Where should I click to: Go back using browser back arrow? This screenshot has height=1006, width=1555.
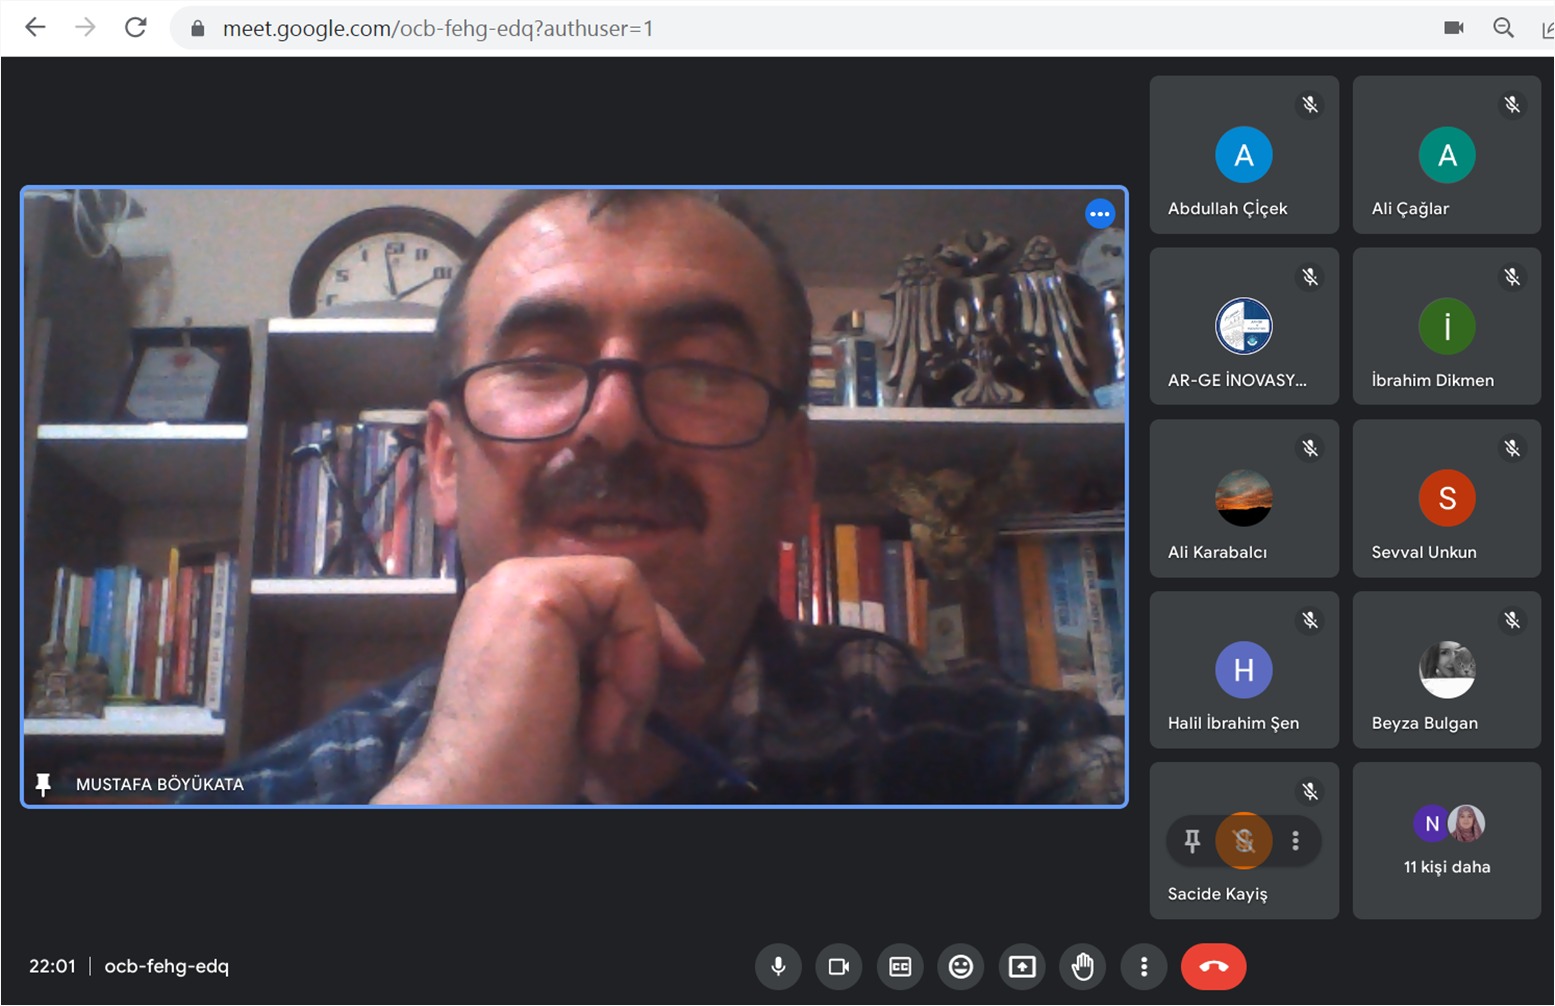35,28
